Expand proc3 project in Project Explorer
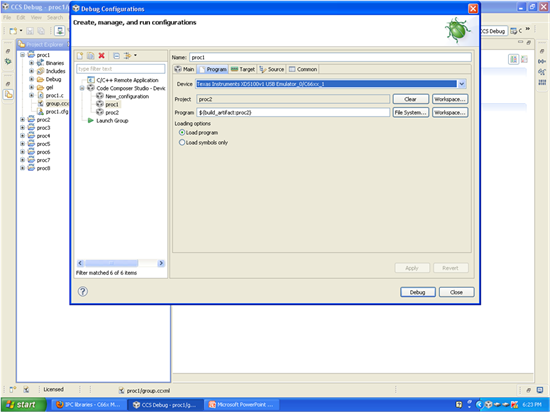This screenshot has height=412, width=550. pyautogui.click(x=22, y=128)
